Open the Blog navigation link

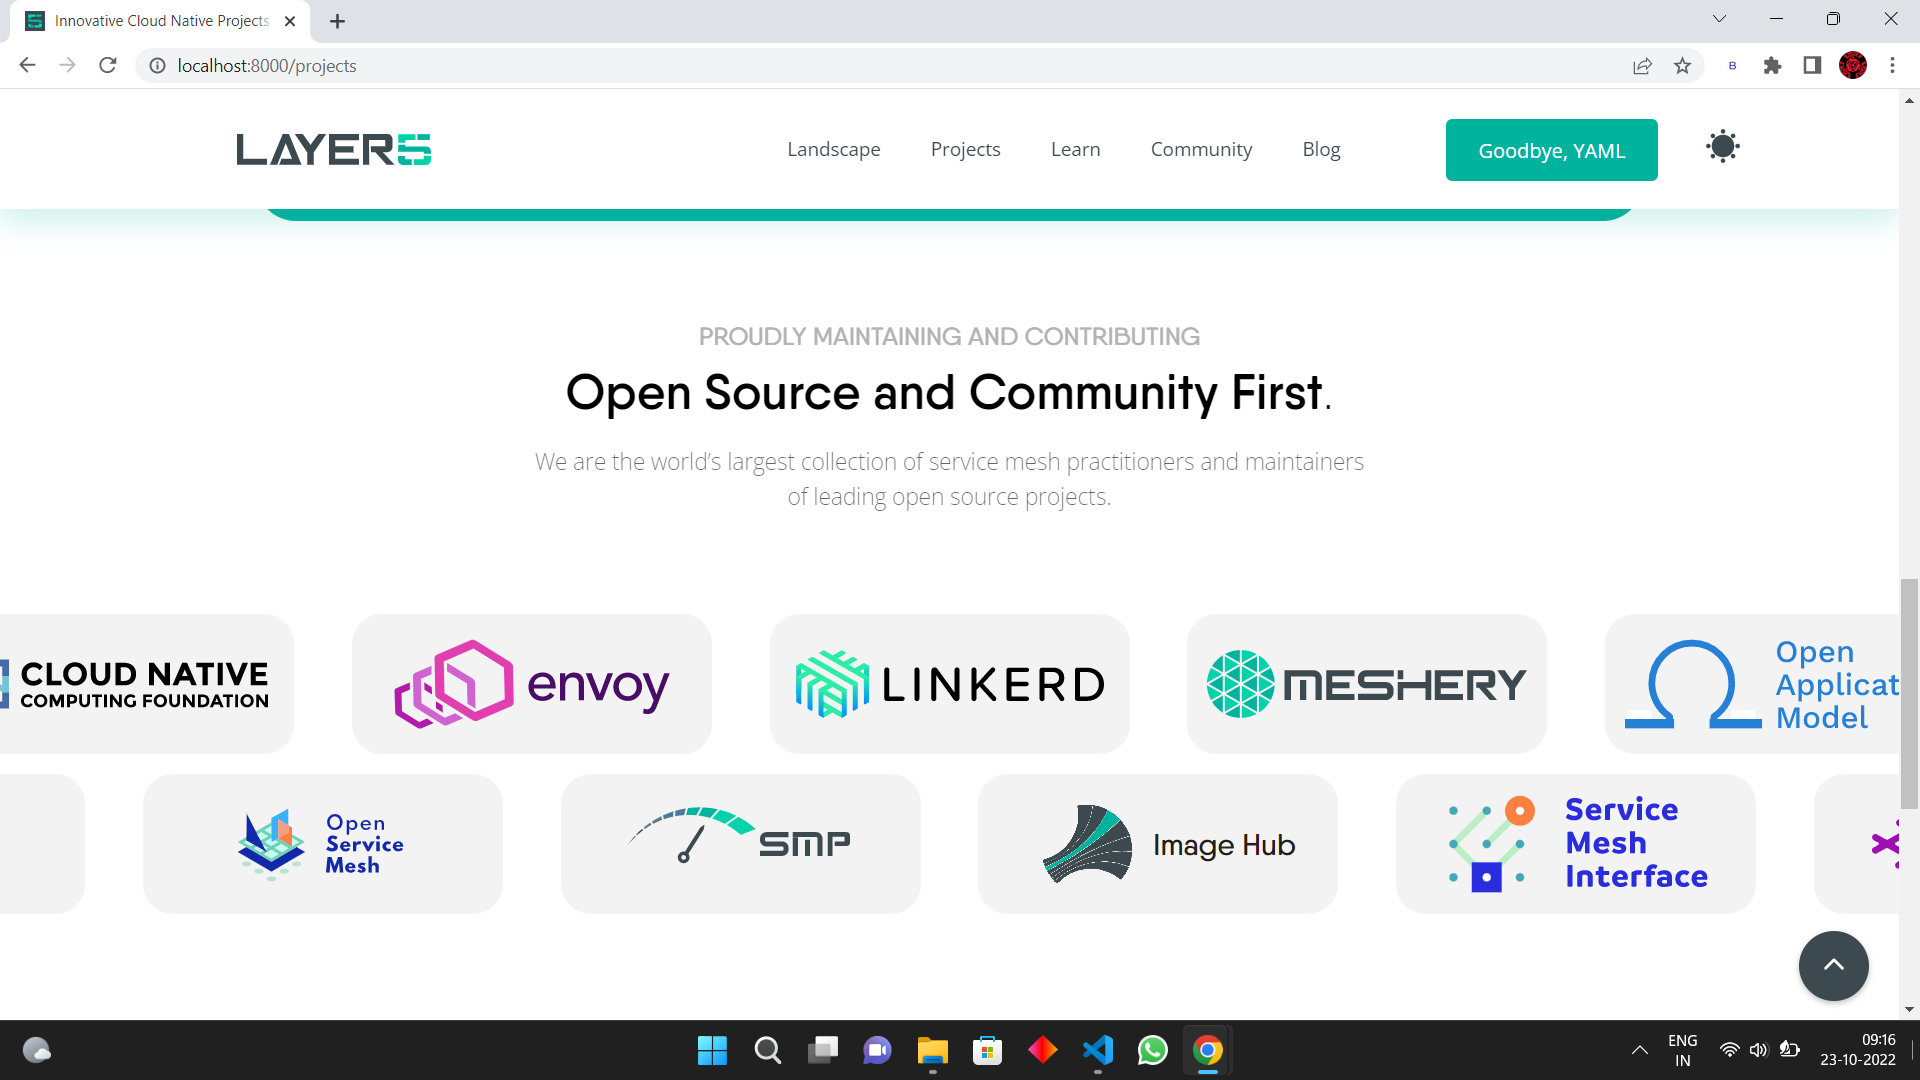coord(1321,149)
